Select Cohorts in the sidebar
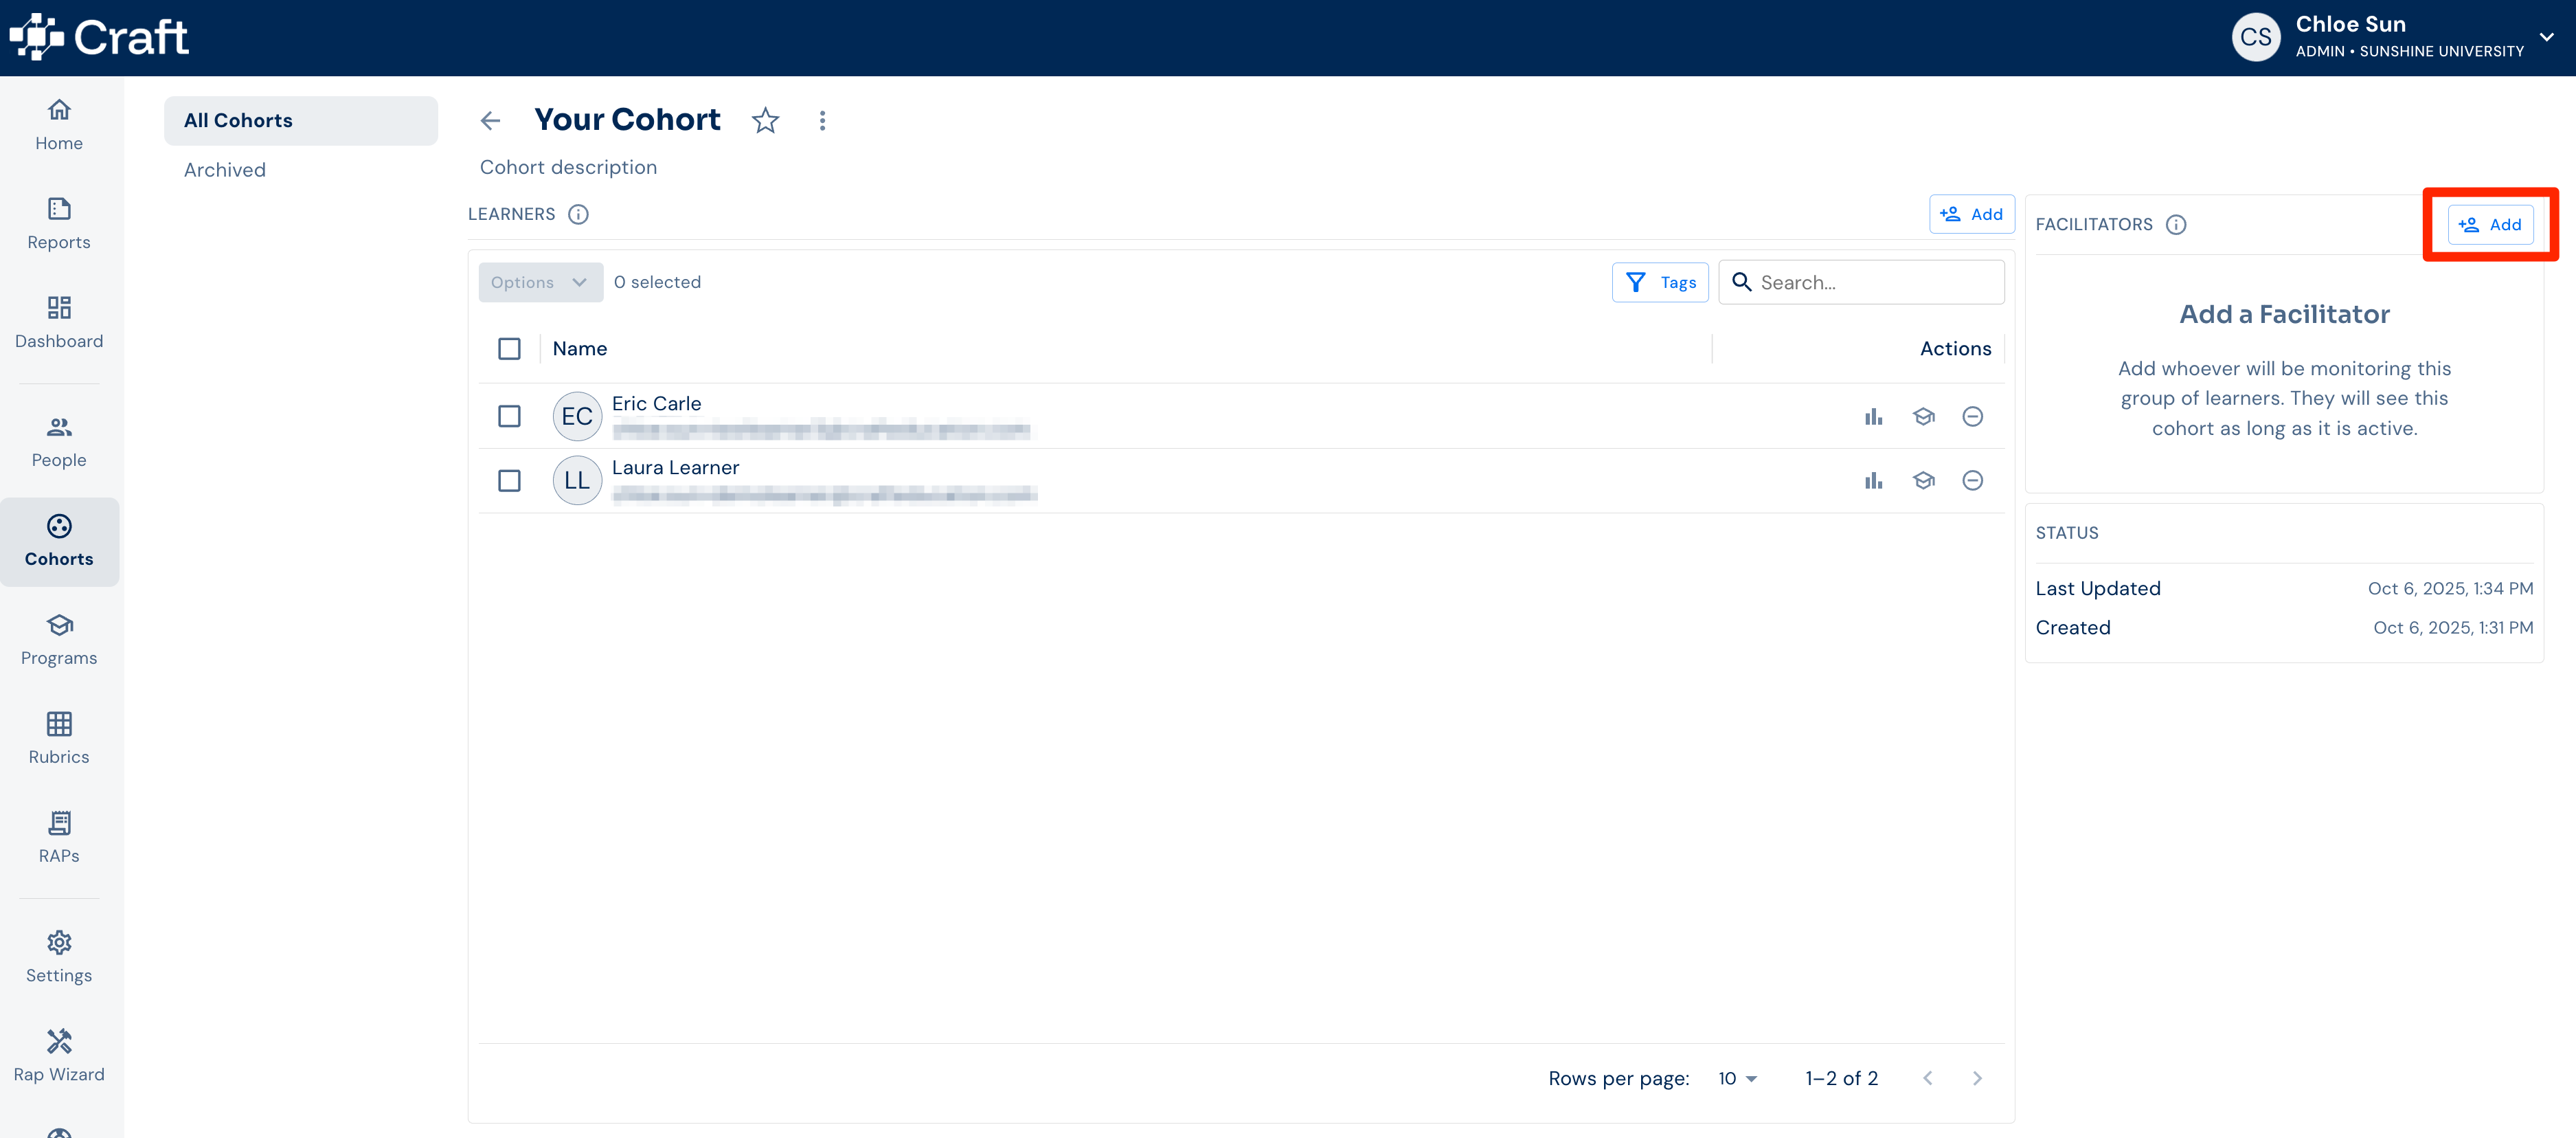 tap(59, 541)
